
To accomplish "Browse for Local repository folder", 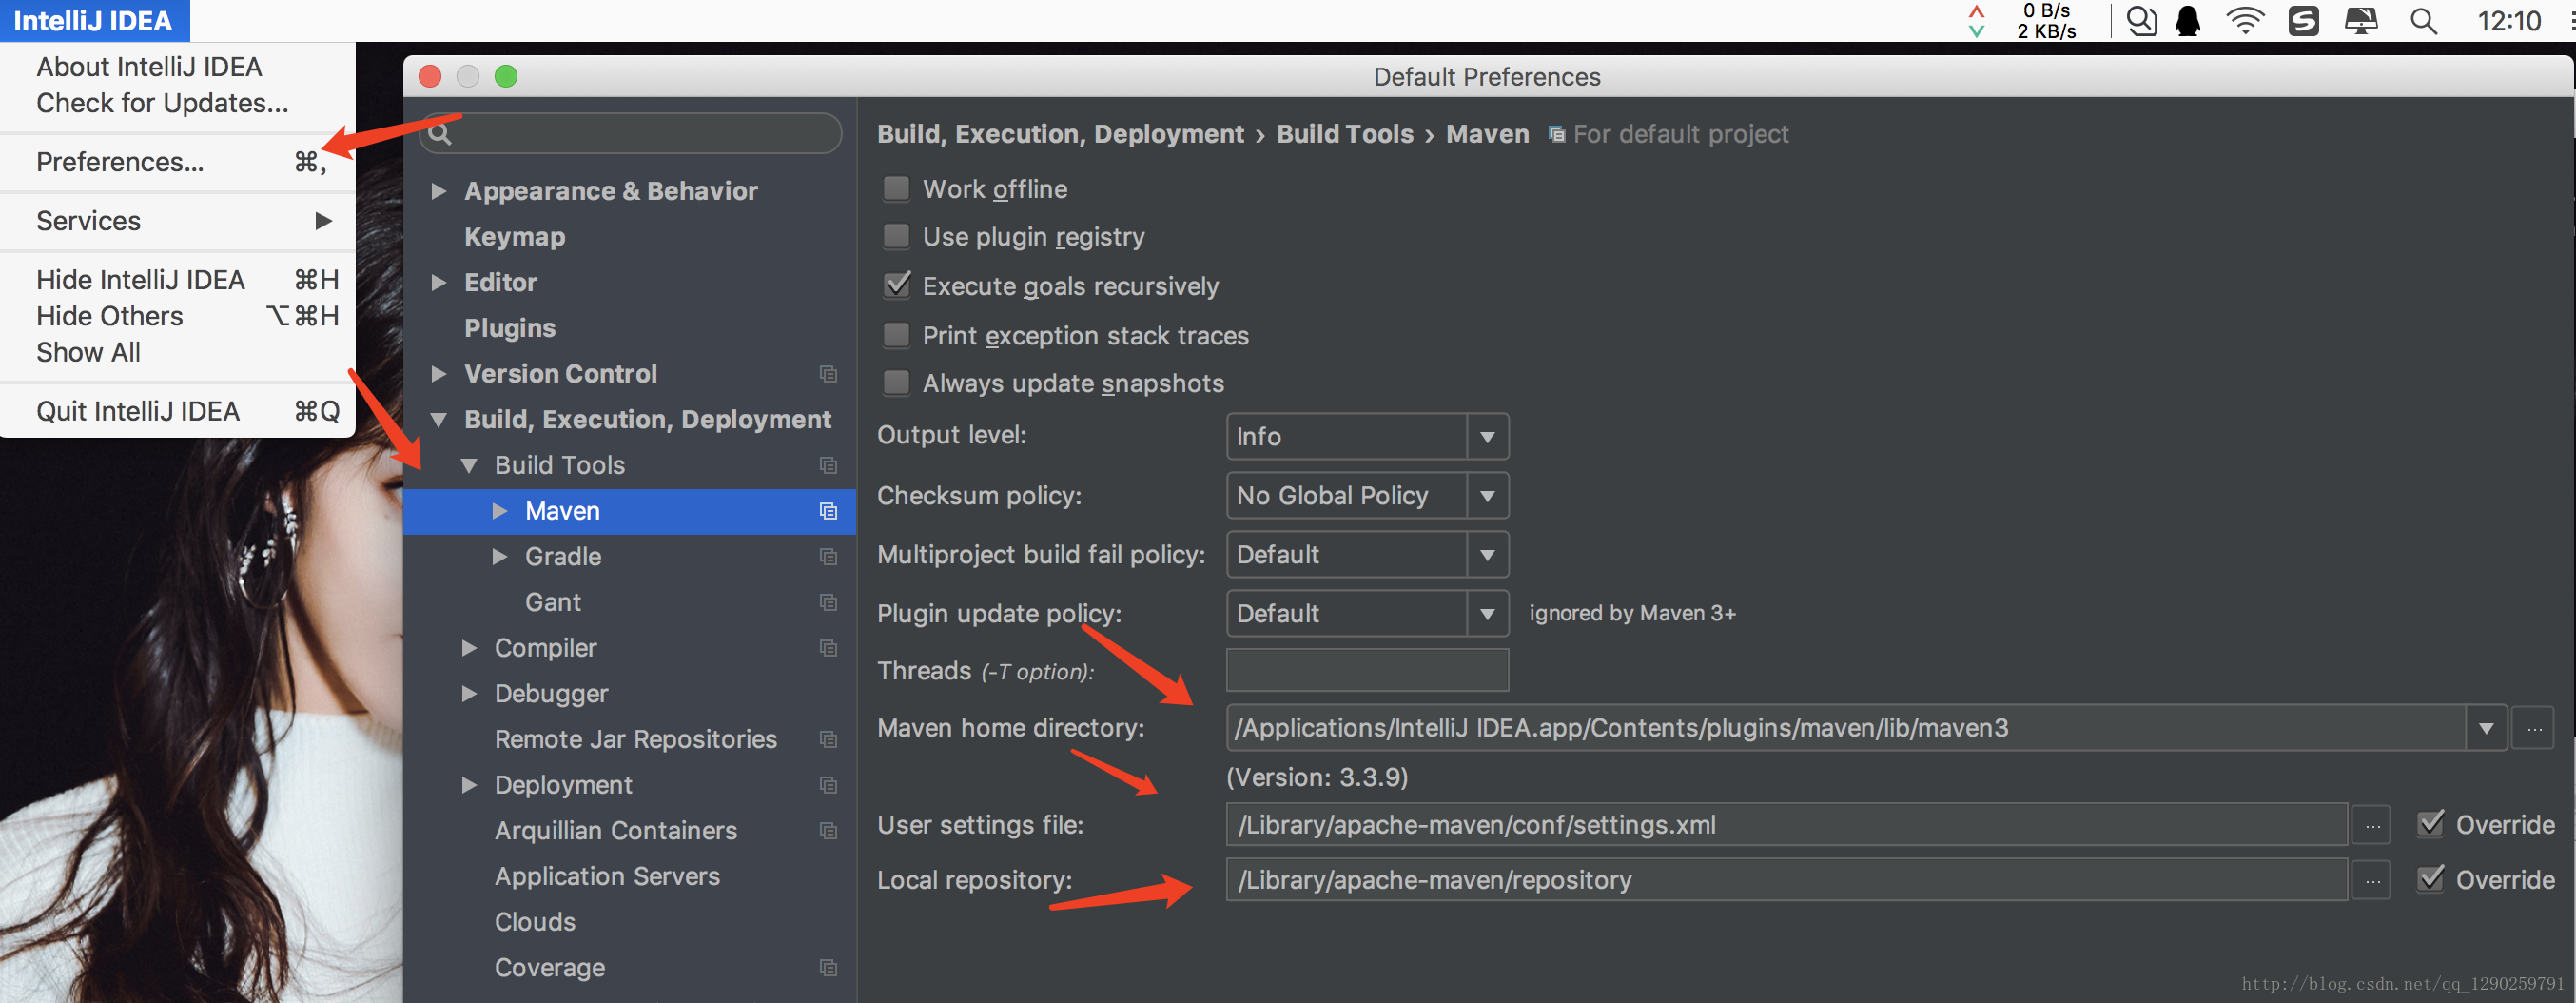I will point(2372,880).
